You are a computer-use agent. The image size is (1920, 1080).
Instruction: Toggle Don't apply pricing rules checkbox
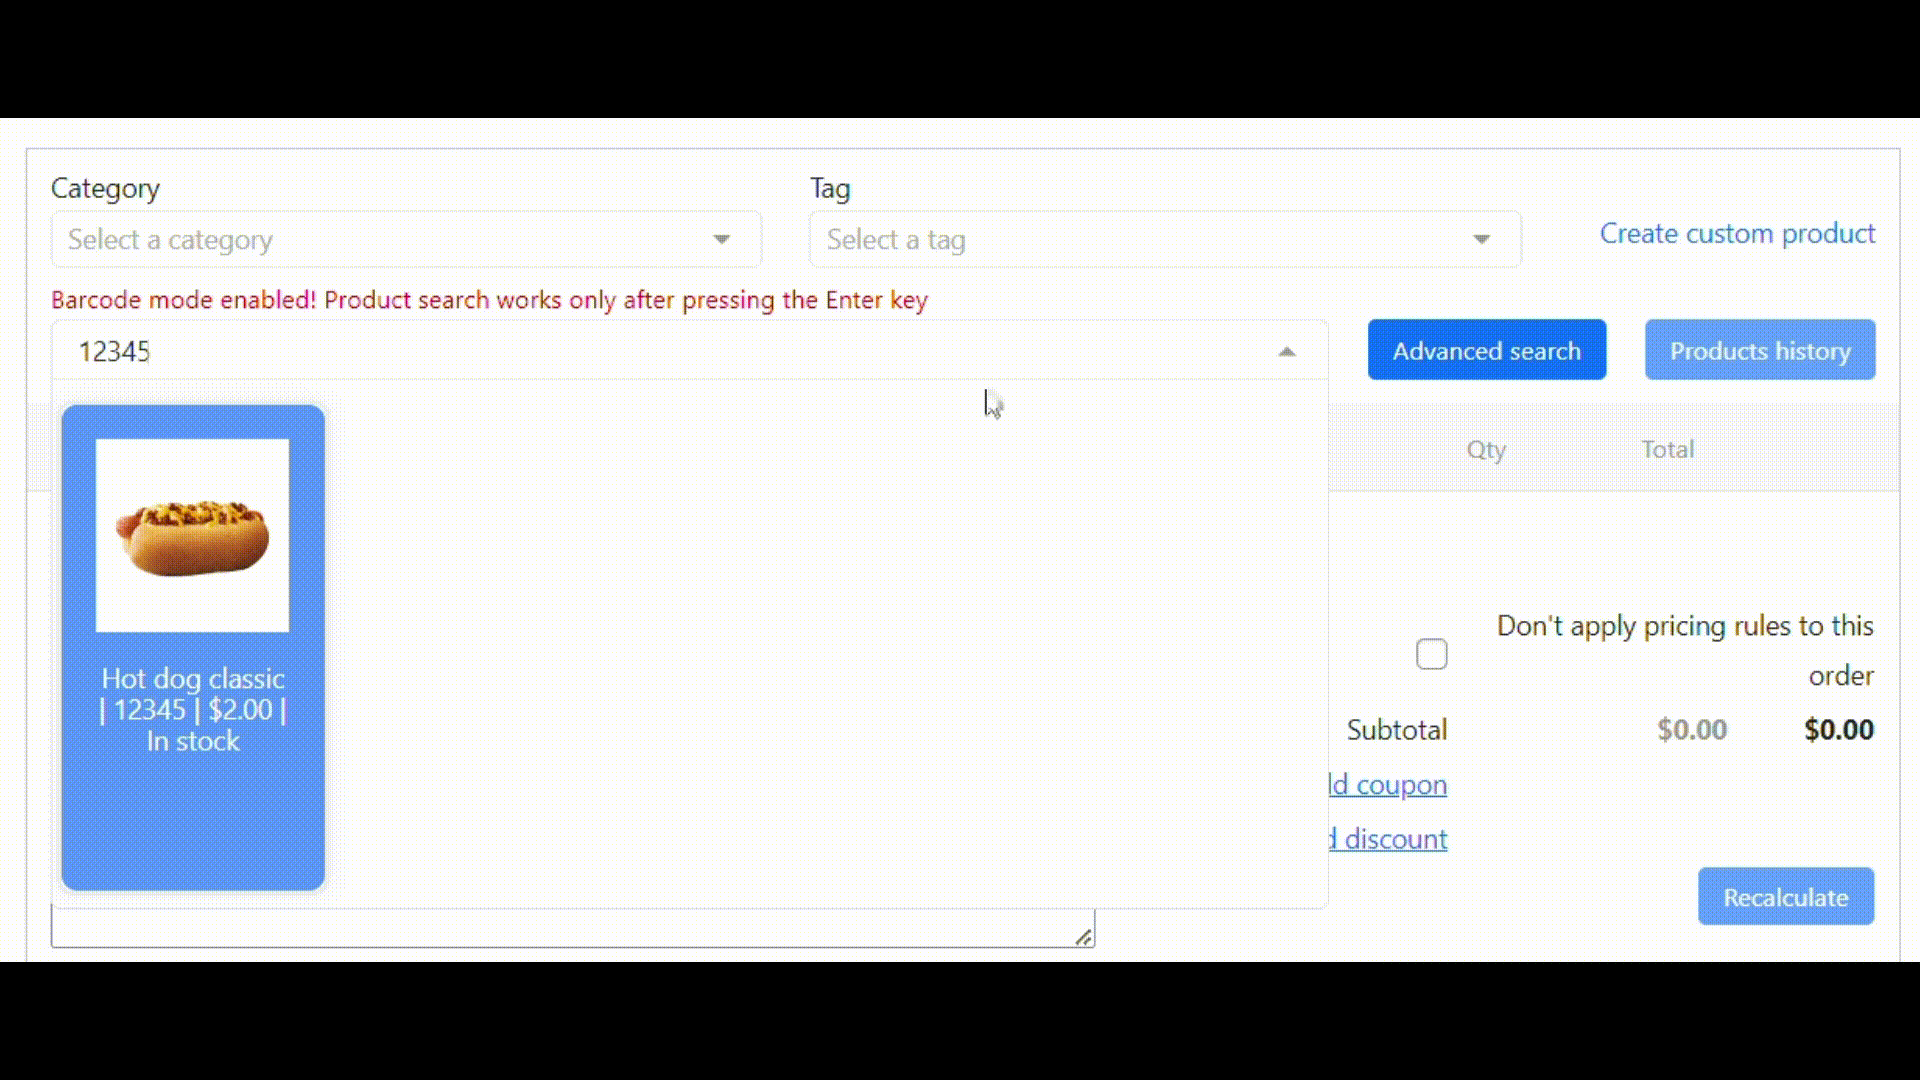[1431, 654]
